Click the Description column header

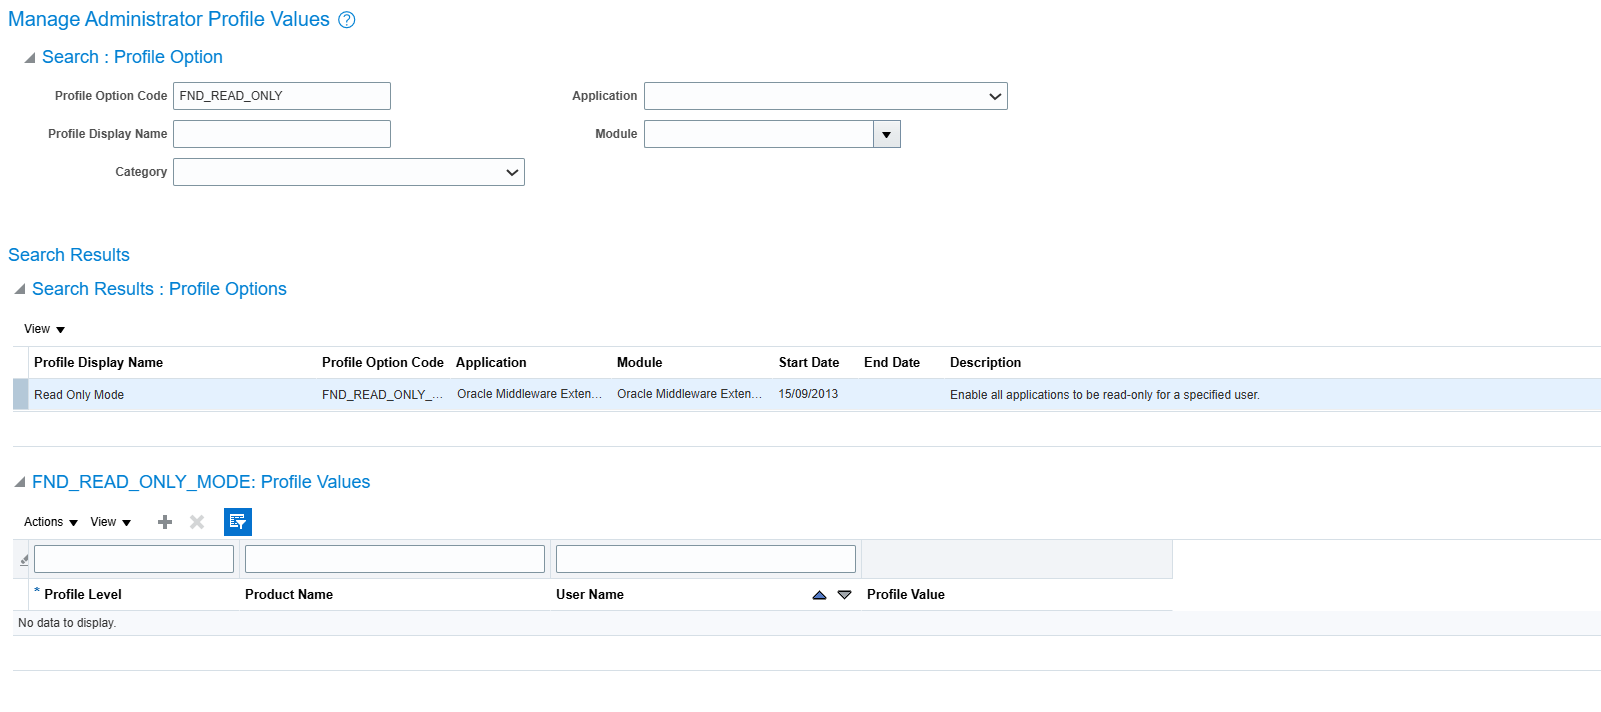(x=985, y=363)
